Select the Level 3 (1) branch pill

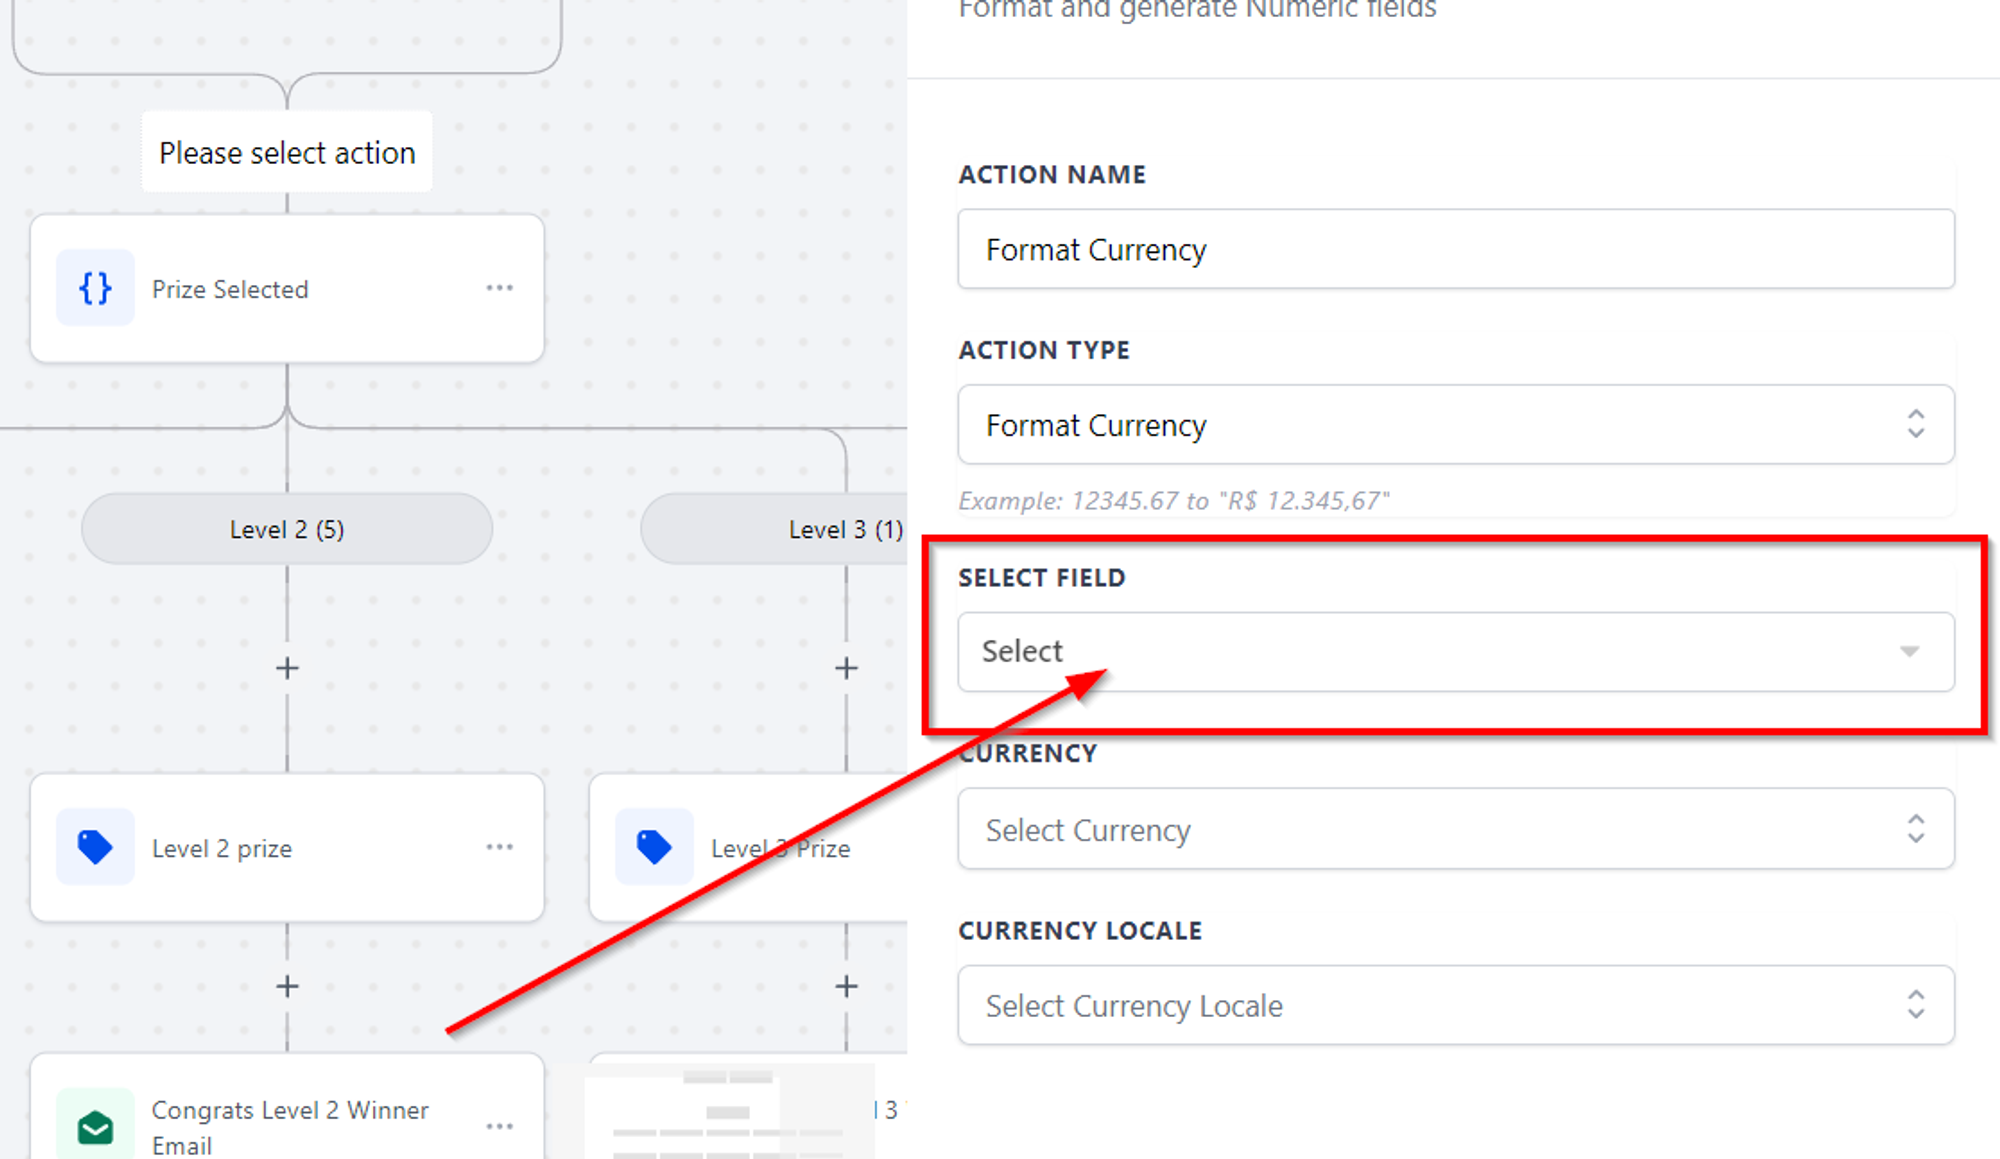774,529
